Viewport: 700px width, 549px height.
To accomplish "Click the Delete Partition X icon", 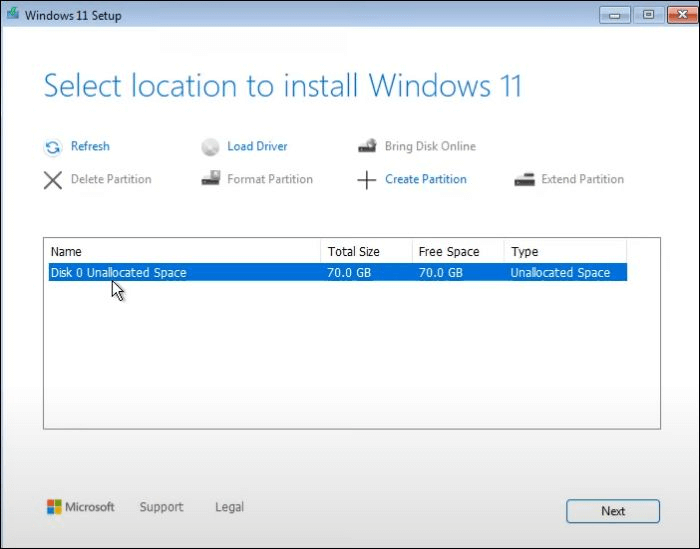I will 53,180.
